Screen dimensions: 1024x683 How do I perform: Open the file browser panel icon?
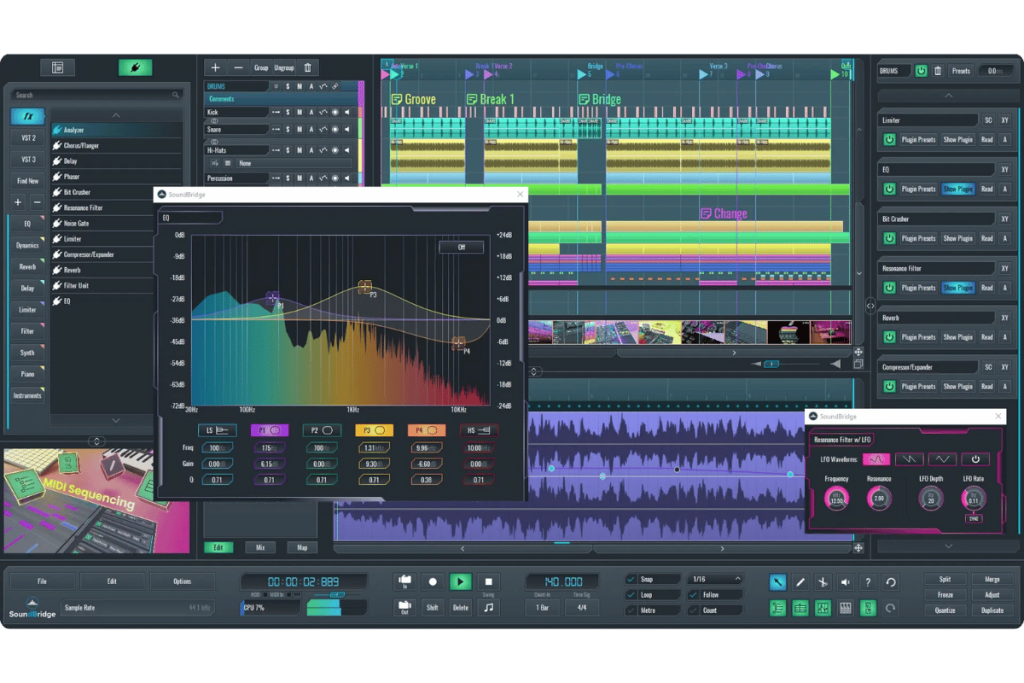(57, 67)
